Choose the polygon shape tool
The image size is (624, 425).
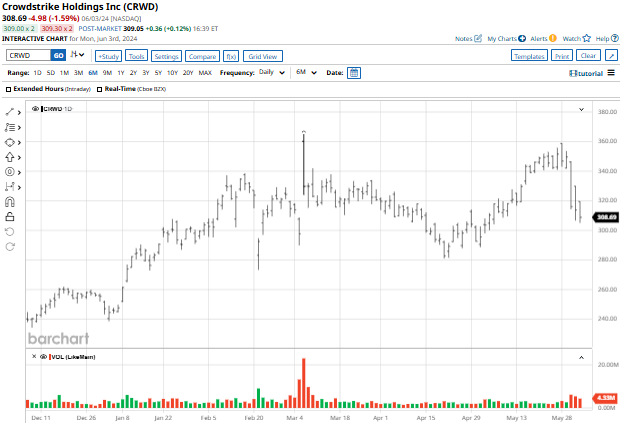pyautogui.click(x=10, y=142)
